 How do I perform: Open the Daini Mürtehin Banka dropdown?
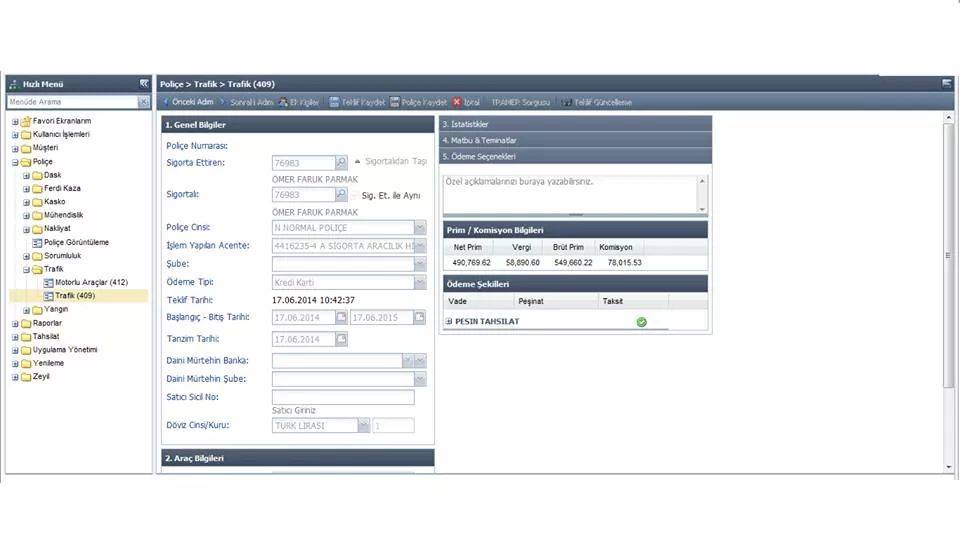tap(420, 361)
